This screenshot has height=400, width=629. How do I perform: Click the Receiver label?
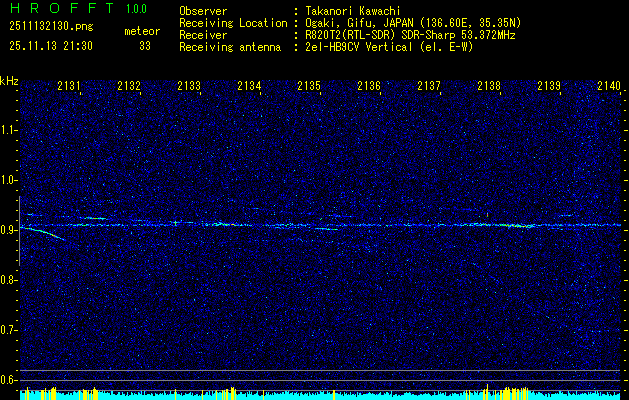[x=203, y=36]
